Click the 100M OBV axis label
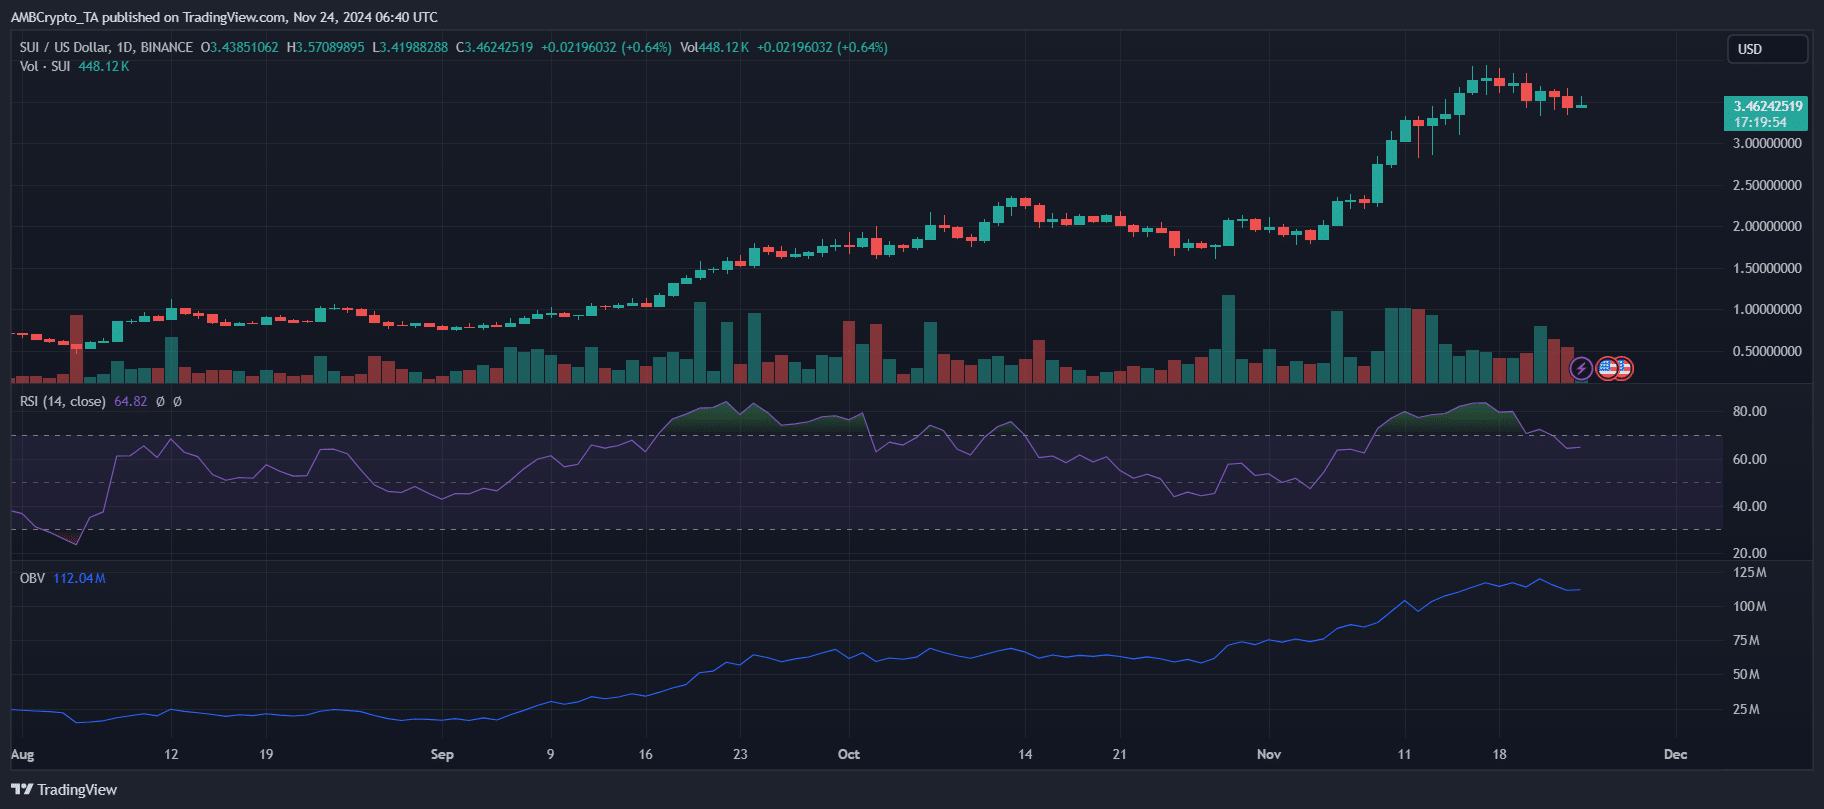The image size is (1824, 809). tap(1750, 607)
